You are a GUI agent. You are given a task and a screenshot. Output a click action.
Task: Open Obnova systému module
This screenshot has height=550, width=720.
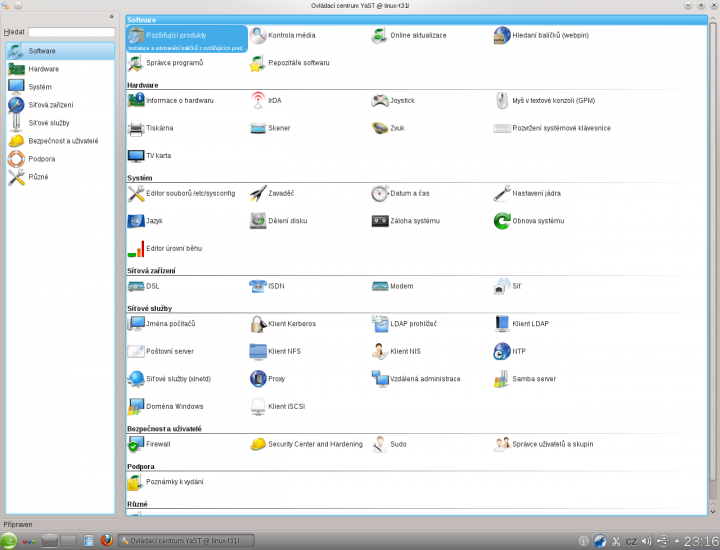529,221
